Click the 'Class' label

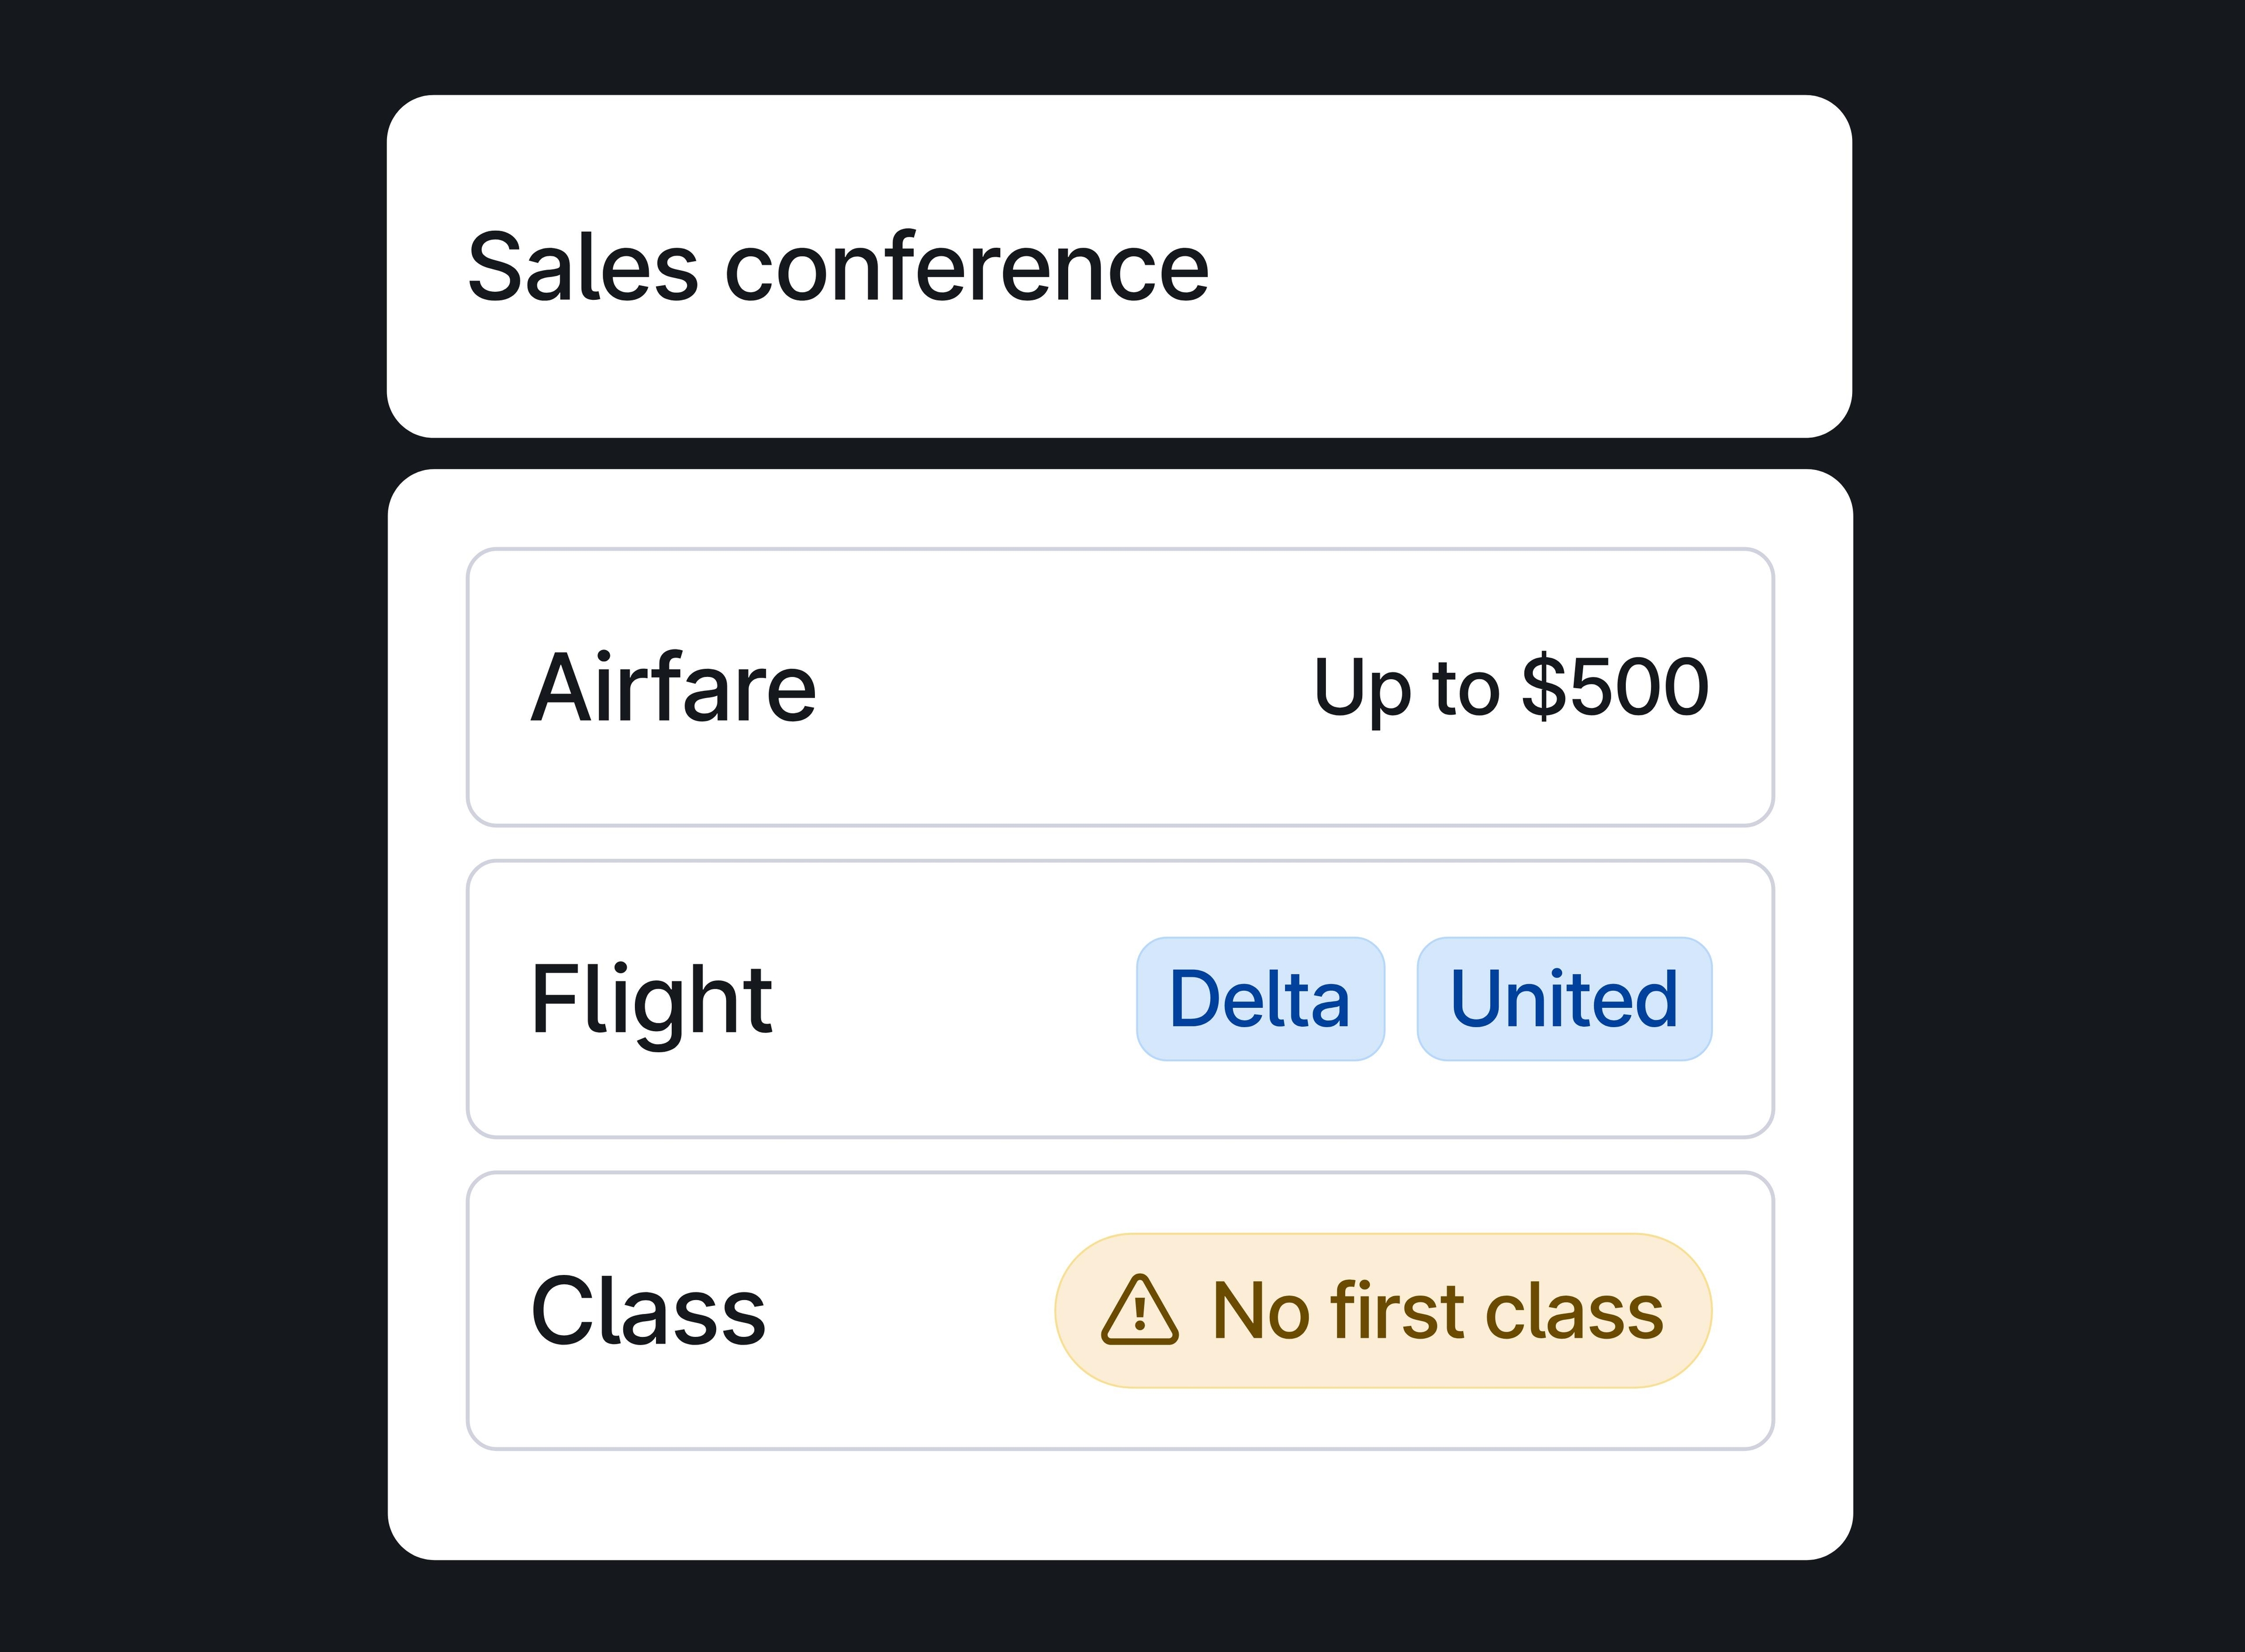[x=648, y=1310]
